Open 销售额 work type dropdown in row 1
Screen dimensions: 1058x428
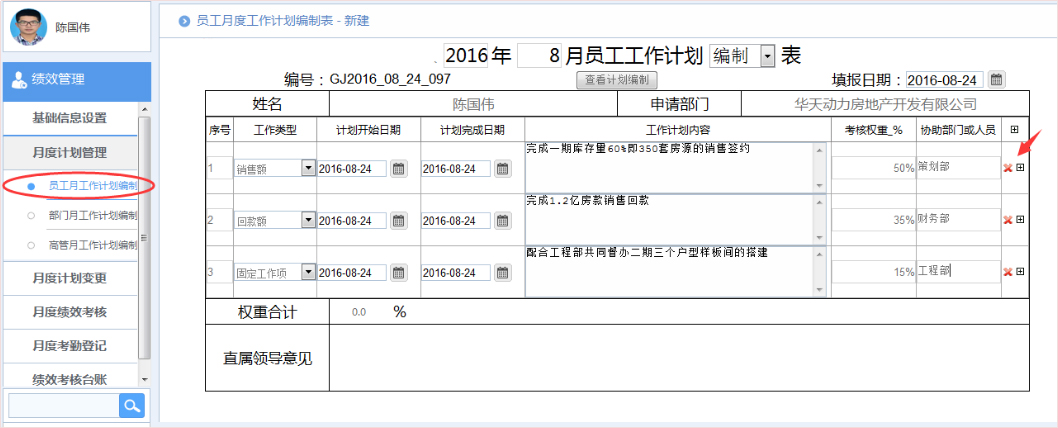pyautogui.click(x=307, y=169)
